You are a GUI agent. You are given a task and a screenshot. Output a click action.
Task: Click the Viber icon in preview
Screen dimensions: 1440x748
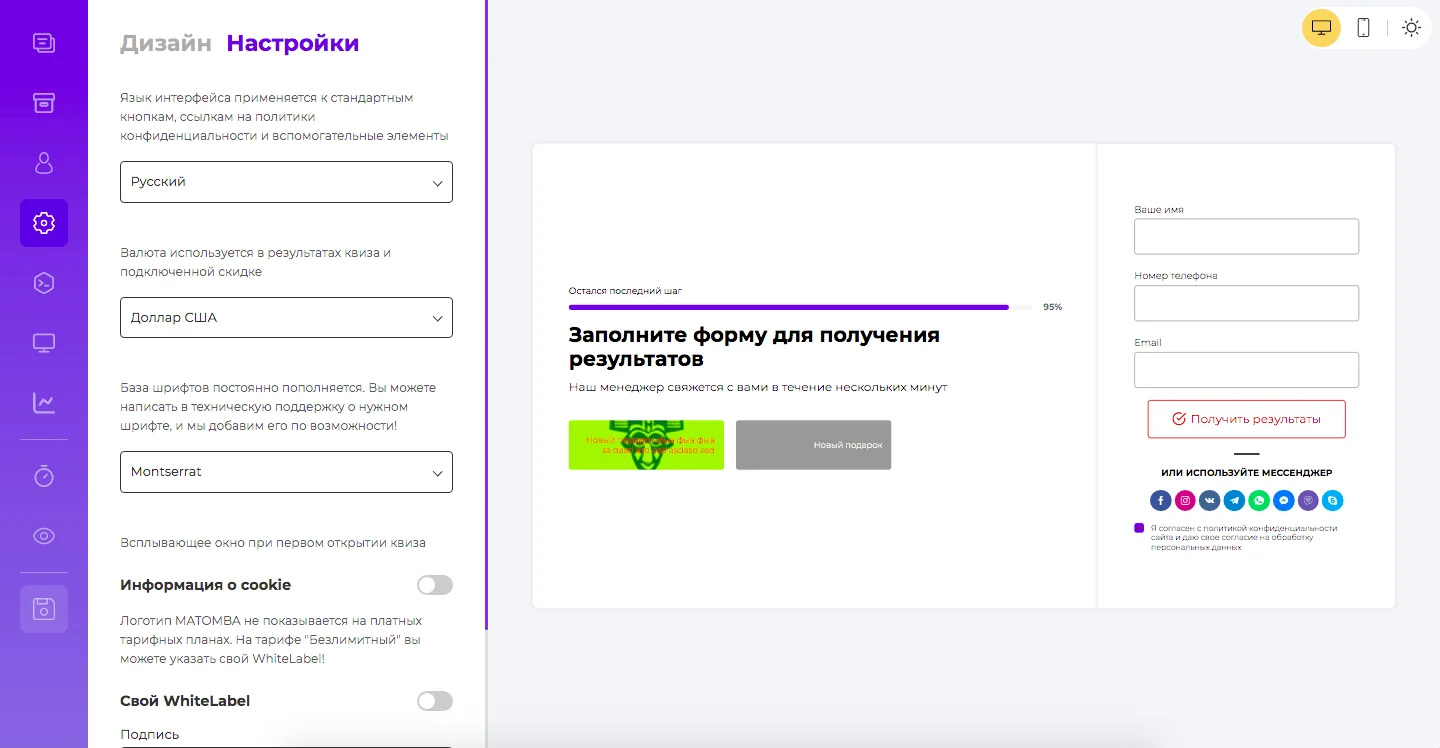(1308, 501)
